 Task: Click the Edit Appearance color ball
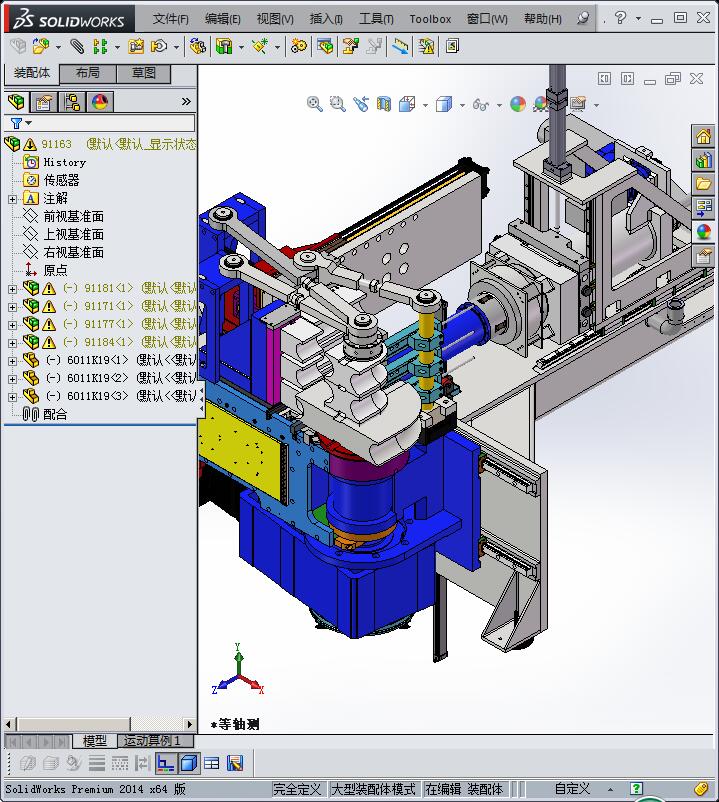(518, 104)
